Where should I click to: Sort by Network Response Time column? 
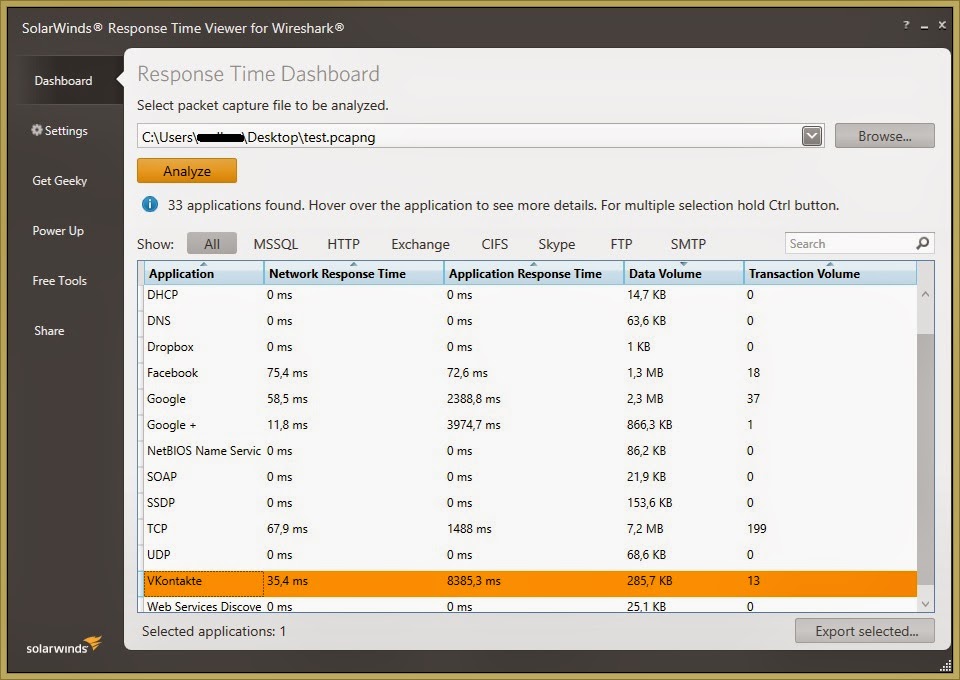point(353,273)
